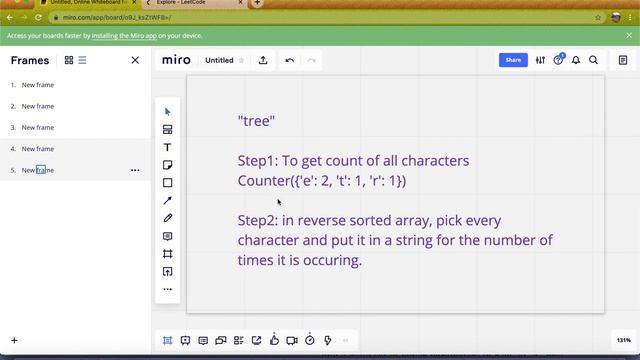This screenshot has width=640, height=360.
Task: Search the board with the magnifier icon
Action: pos(593,60)
